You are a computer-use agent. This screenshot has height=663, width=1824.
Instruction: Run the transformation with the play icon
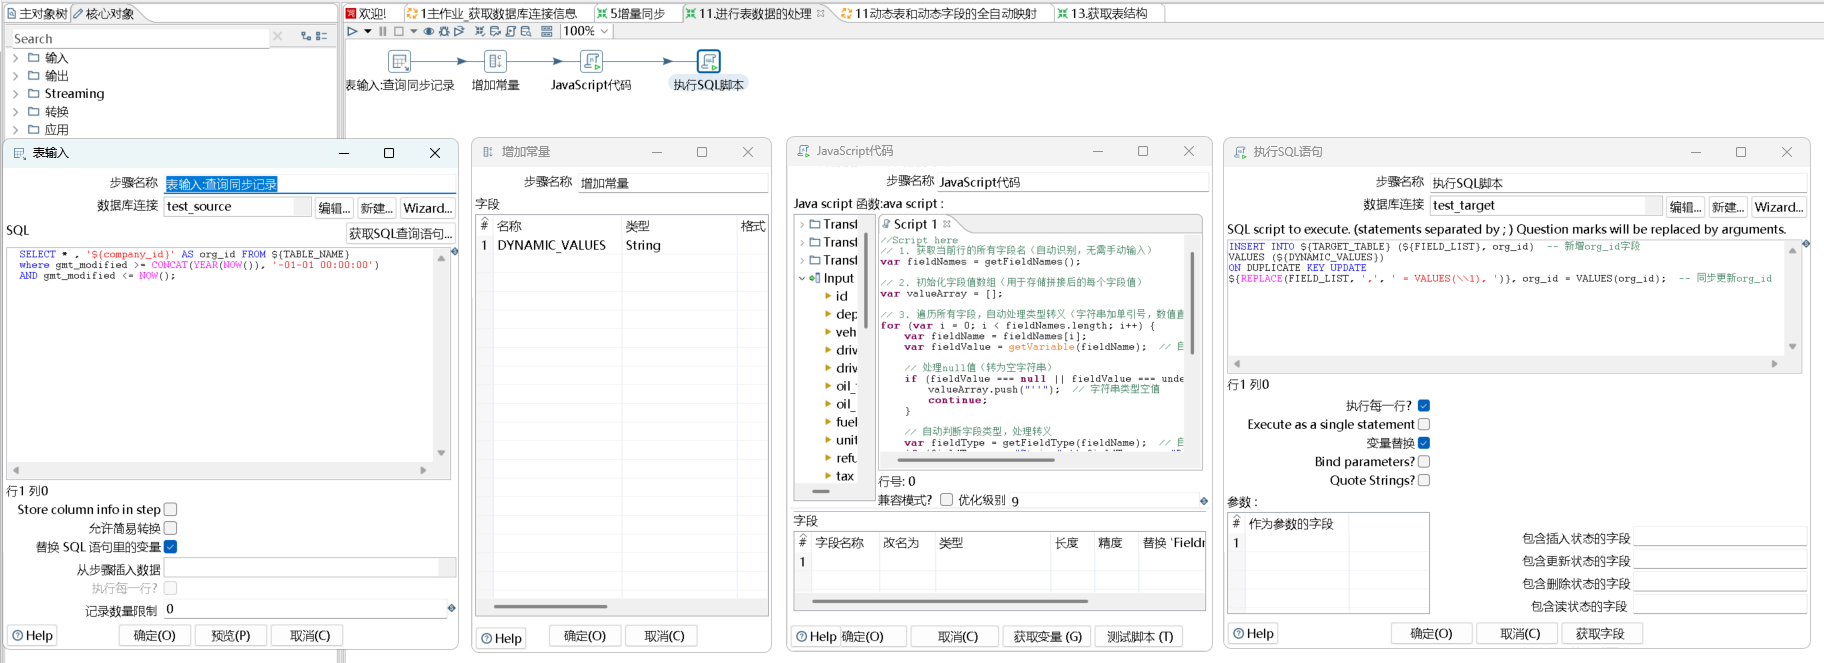352,31
